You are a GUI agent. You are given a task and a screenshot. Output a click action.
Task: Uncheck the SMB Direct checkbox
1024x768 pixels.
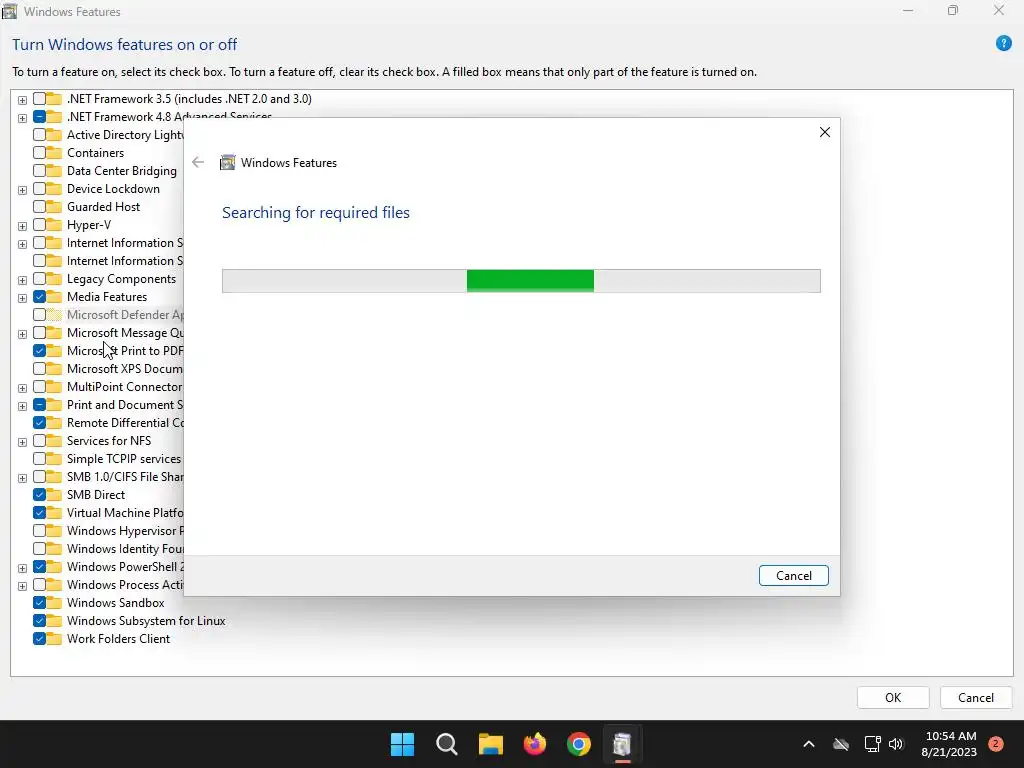pos(39,495)
